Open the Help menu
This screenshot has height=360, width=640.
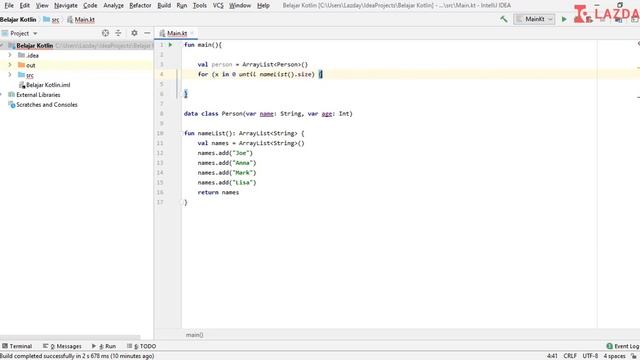[x=263, y=5]
